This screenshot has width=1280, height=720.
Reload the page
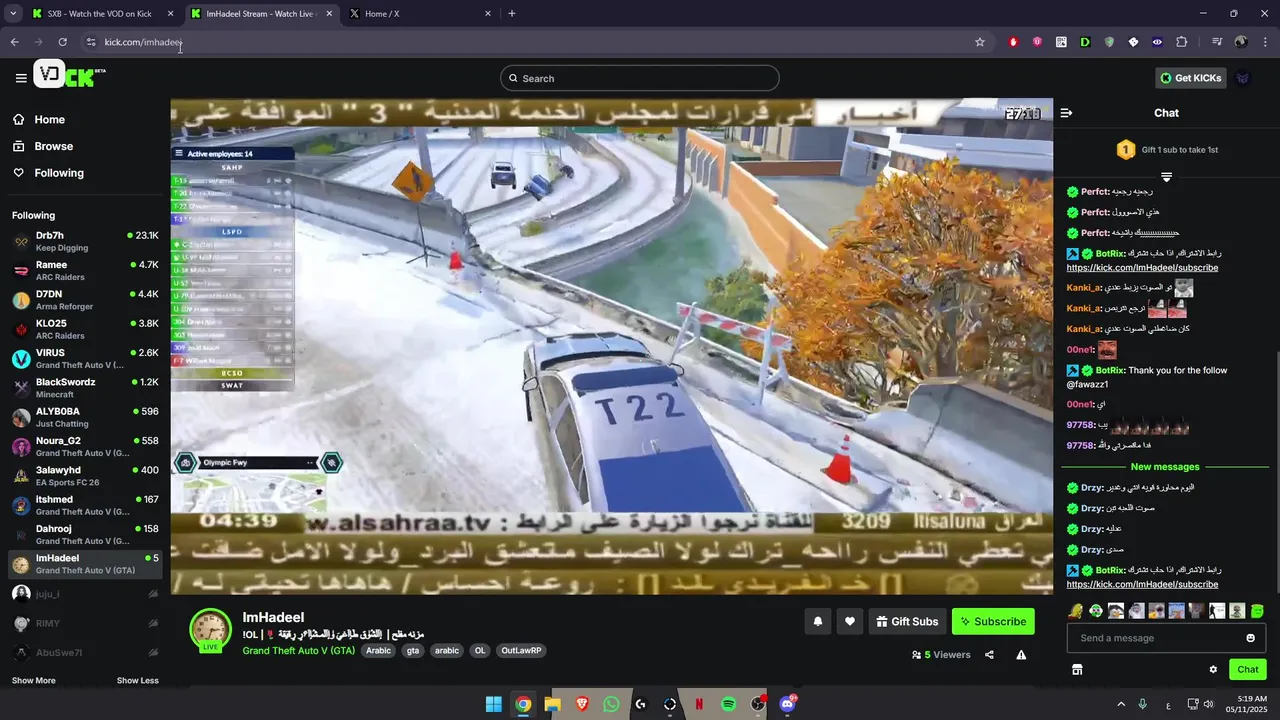pyautogui.click(x=62, y=42)
